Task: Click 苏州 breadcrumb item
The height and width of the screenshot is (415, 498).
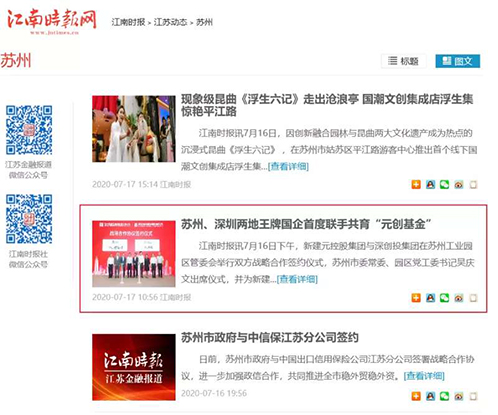Action: pyautogui.click(x=204, y=22)
